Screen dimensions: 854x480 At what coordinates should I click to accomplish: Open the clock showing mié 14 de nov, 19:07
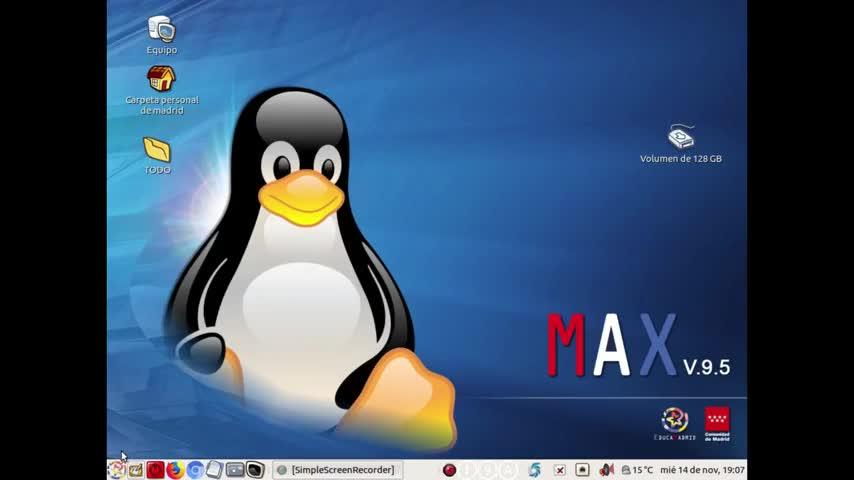tap(702, 470)
